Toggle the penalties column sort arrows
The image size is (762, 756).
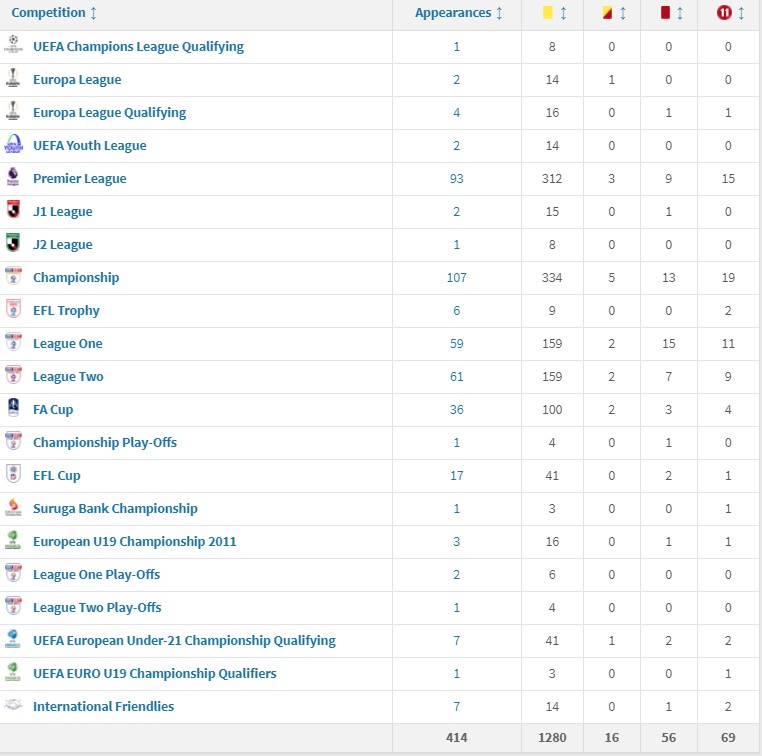pos(741,13)
